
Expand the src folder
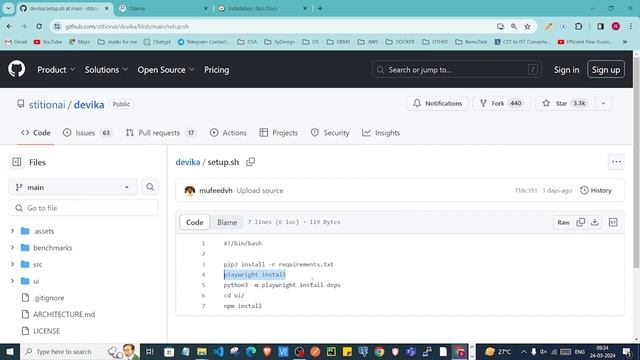pyautogui.click(x=12, y=264)
